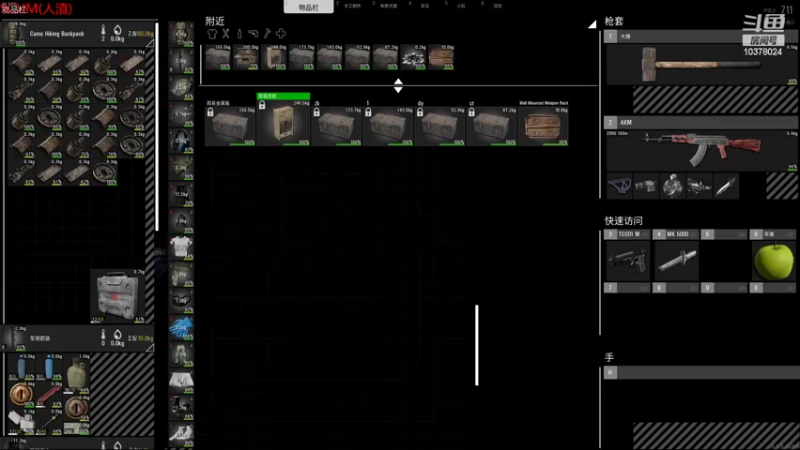Viewport: 800px width, 450px height.
Task: Toggle lock on the highlighted wardrobe
Action: (262, 105)
